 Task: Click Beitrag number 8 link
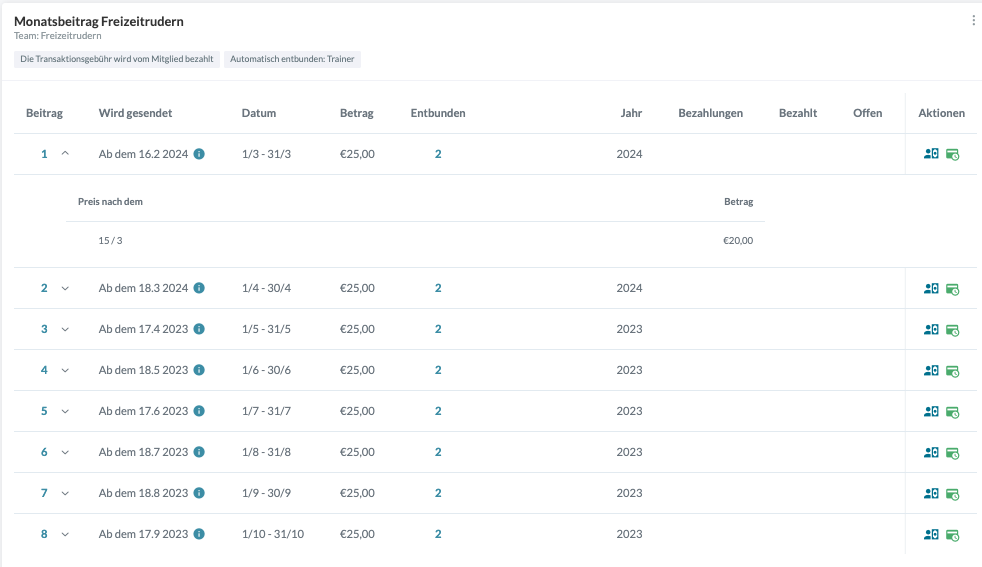[44, 534]
